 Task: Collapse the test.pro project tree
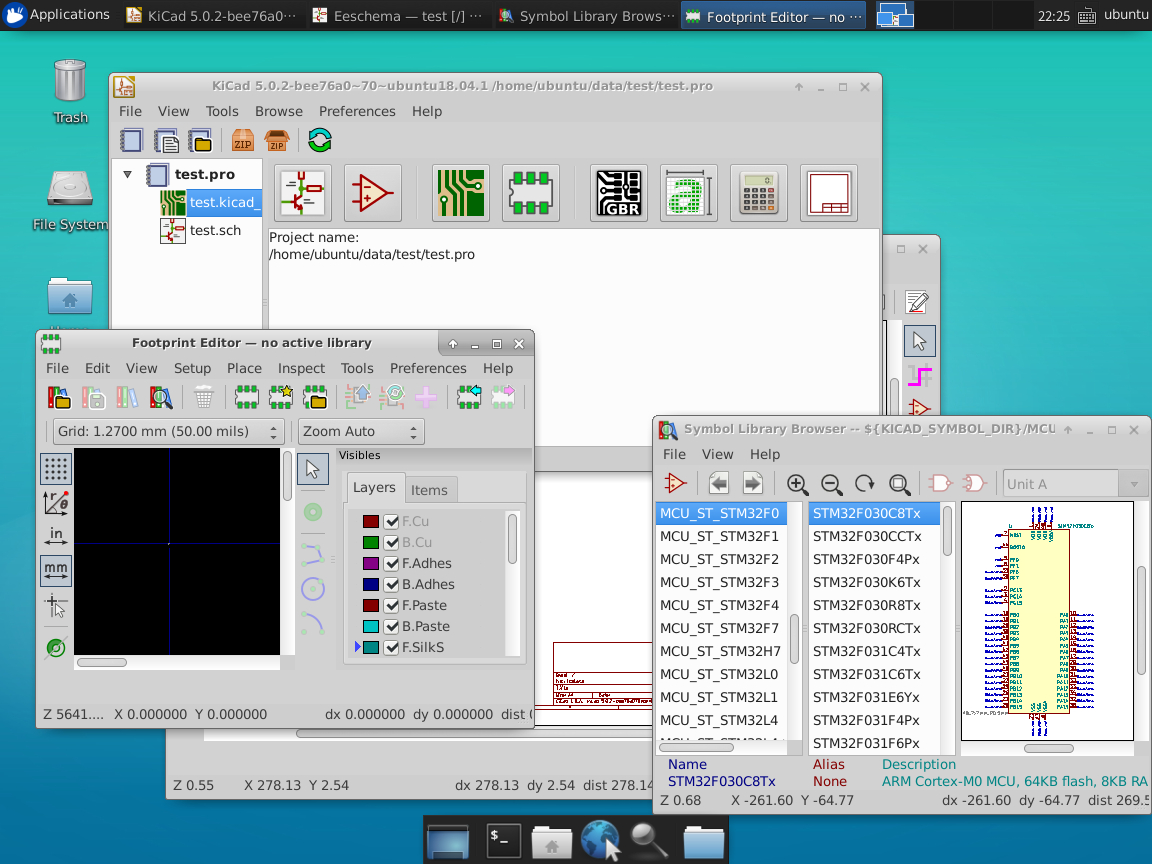click(x=128, y=175)
